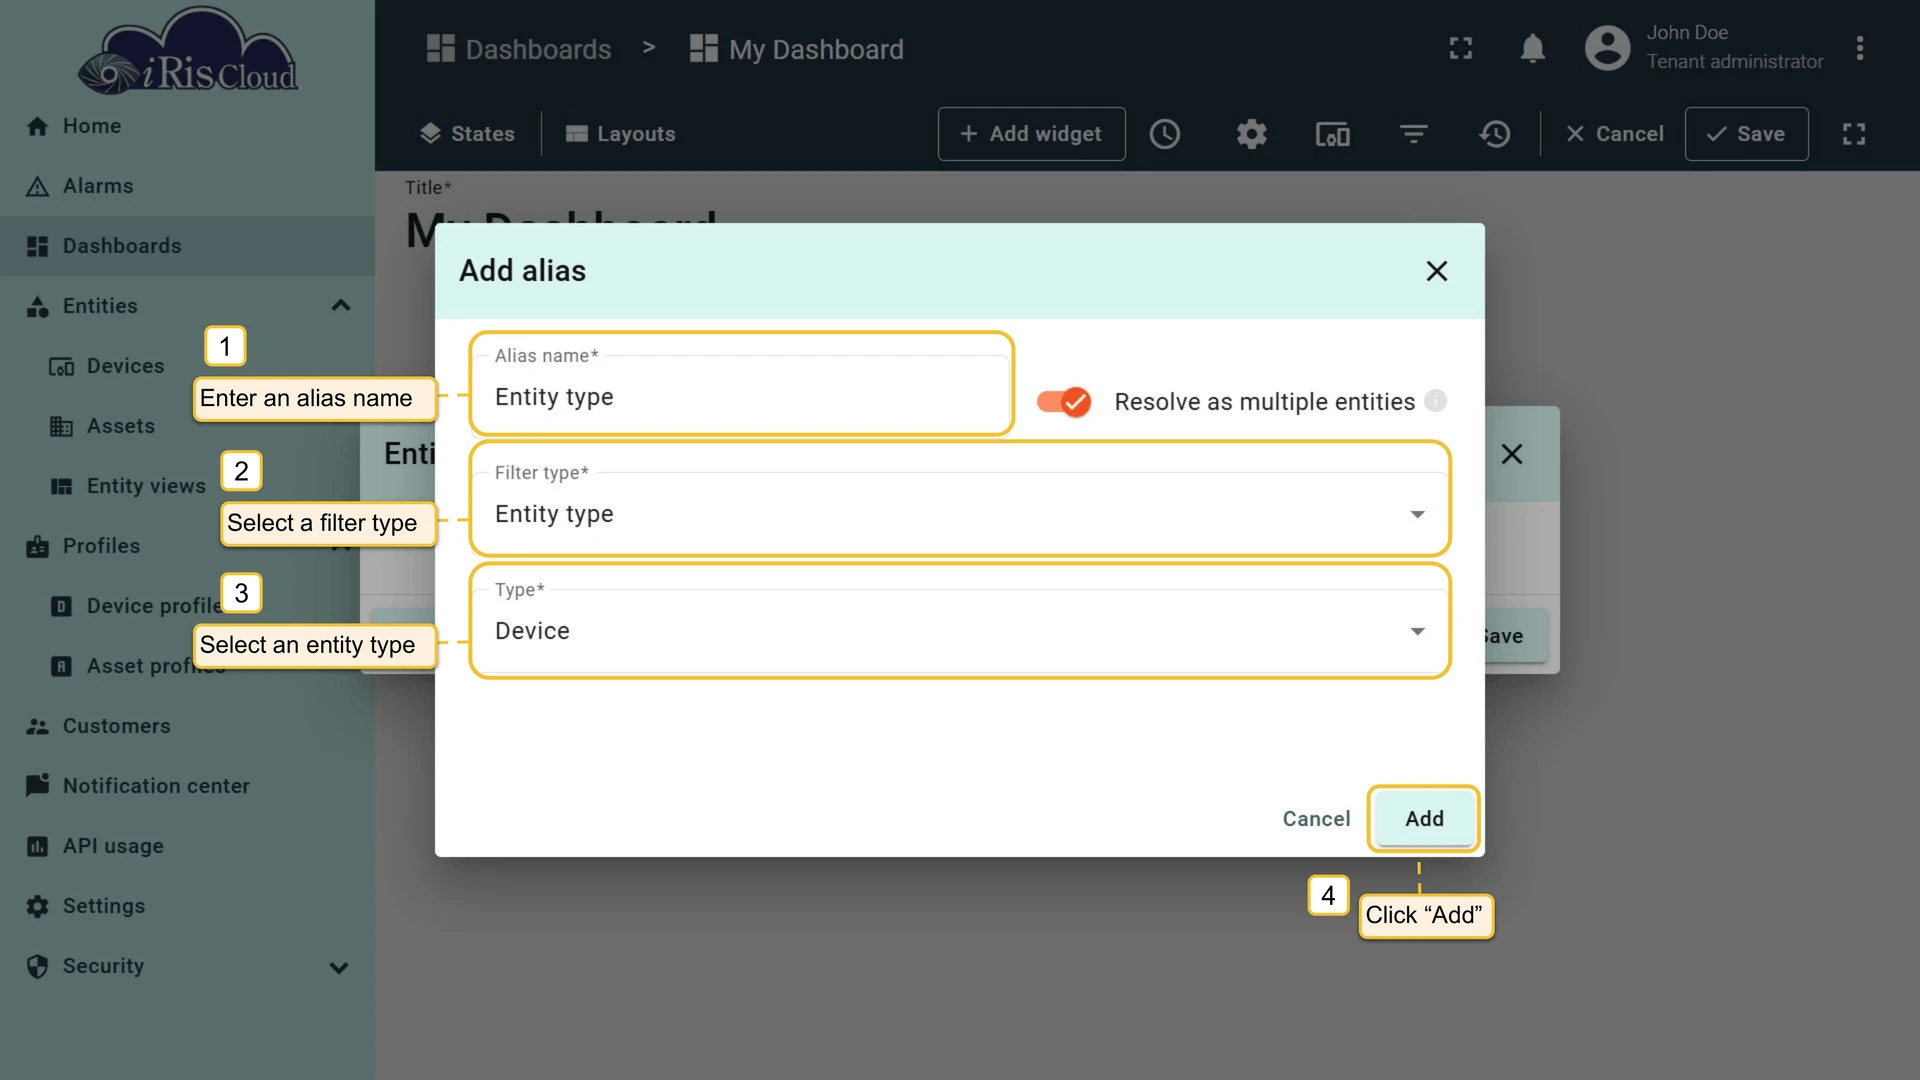Open Alarms in sidebar
This screenshot has height=1080, width=1920.
(187, 186)
